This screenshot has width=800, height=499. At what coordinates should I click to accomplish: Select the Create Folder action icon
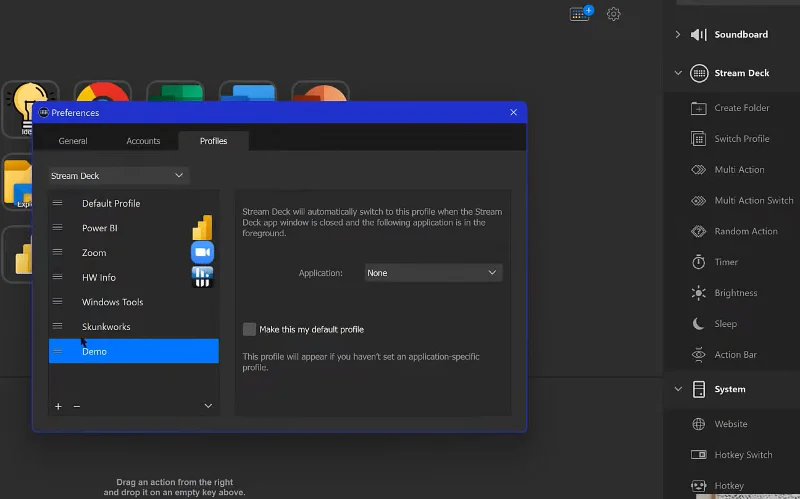698,108
